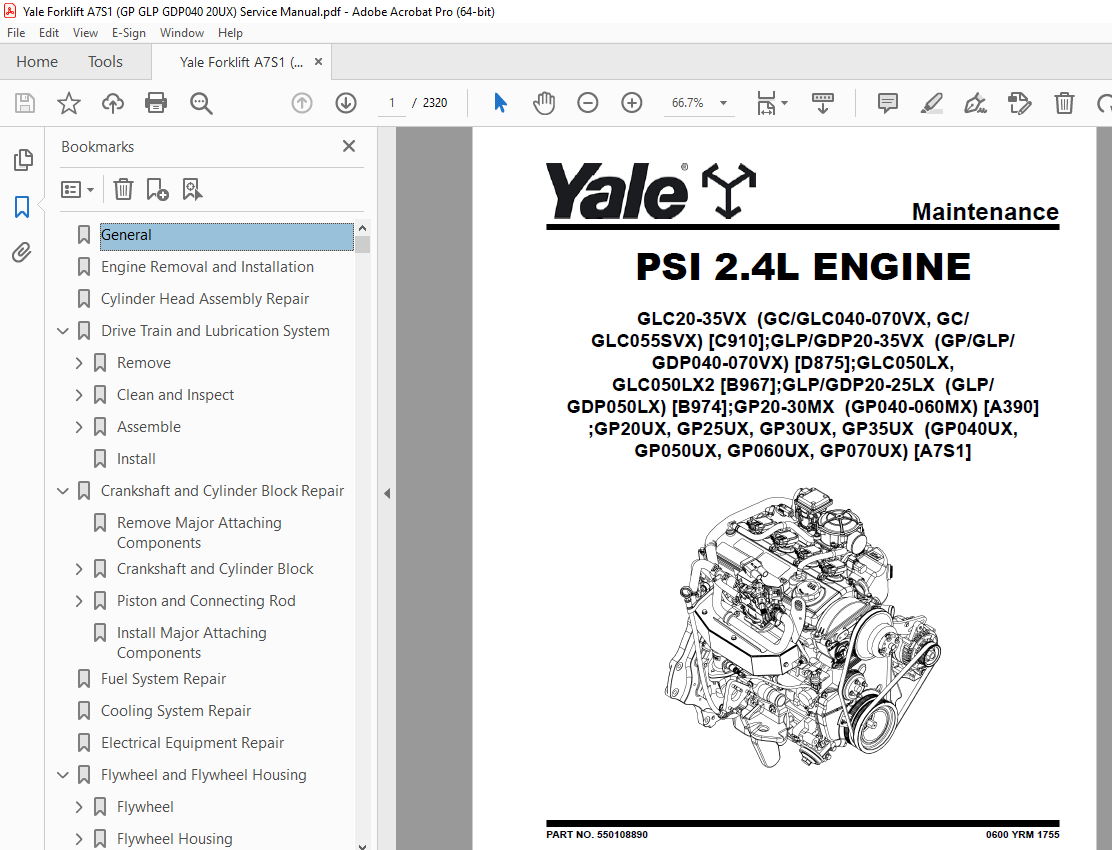The width and height of the screenshot is (1112, 850).
Task: Click the read mode keyboard-arrow icon
Action: point(823,104)
